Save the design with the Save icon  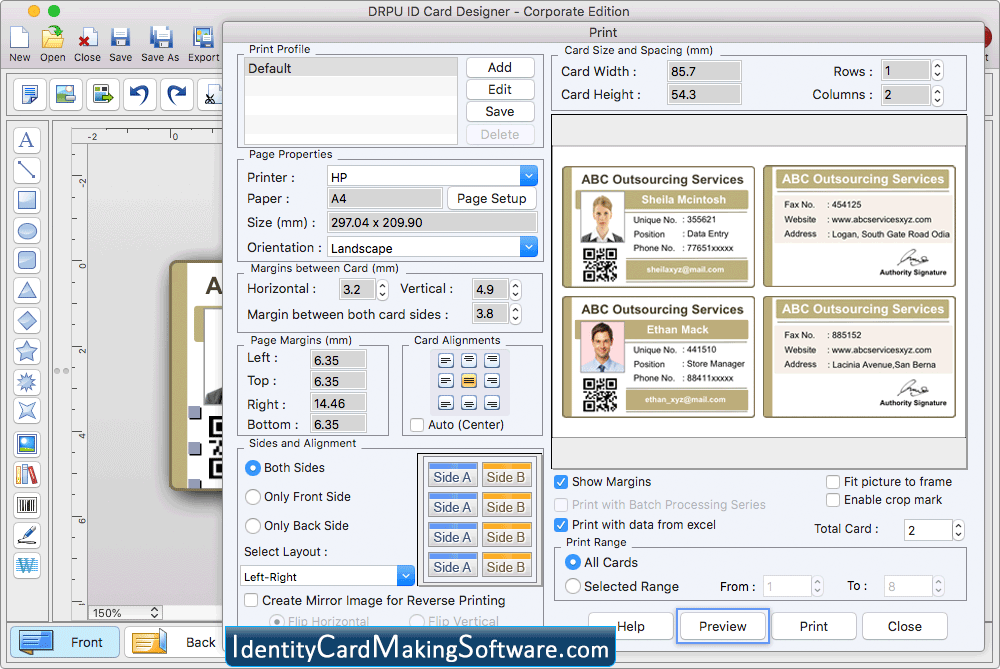120,44
